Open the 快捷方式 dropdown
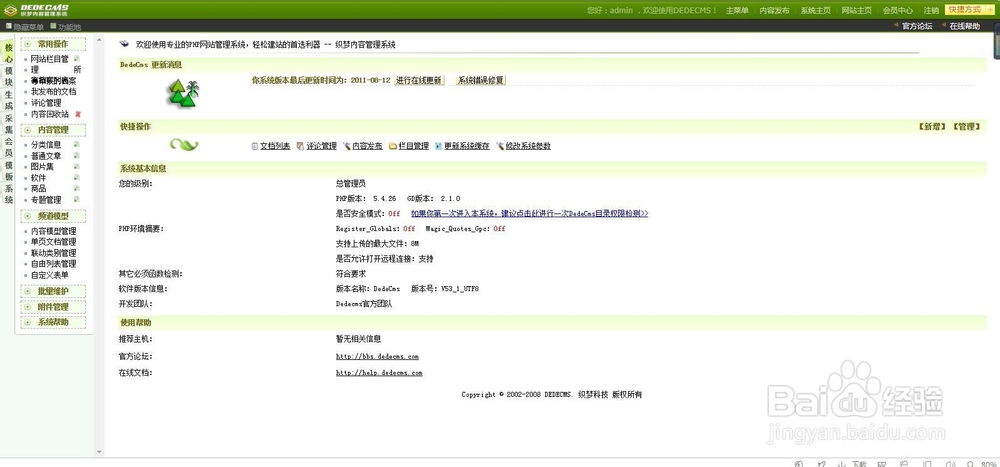The width and height of the screenshot is (1000, 467). point(970,10)
